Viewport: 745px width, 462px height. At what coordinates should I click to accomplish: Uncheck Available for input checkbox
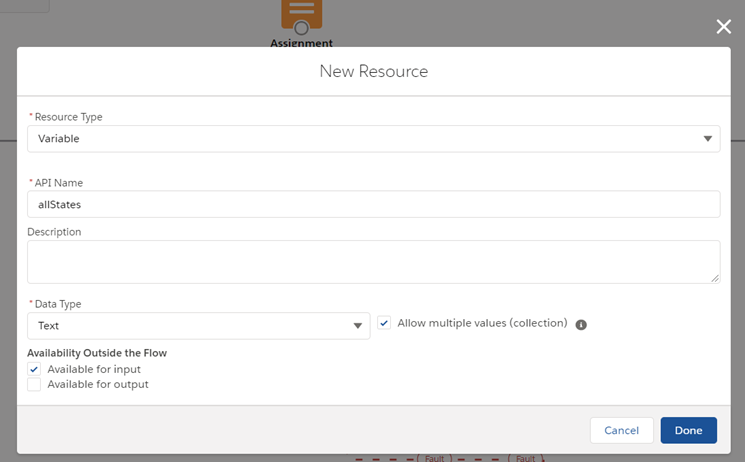[34, 369]
